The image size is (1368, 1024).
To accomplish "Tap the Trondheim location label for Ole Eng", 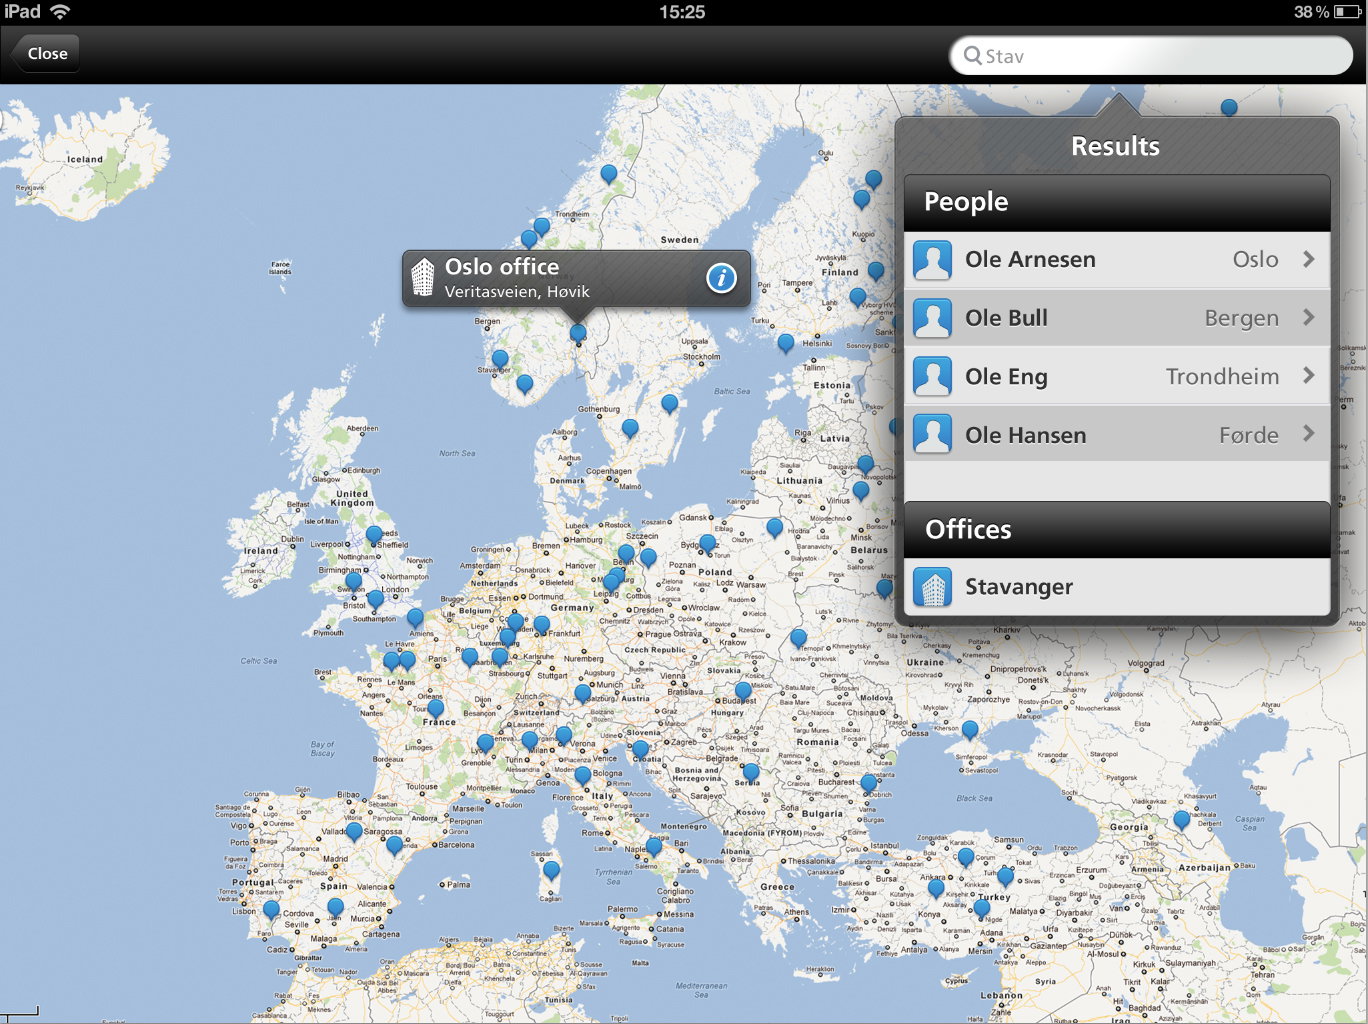I will pos(1222,377).
